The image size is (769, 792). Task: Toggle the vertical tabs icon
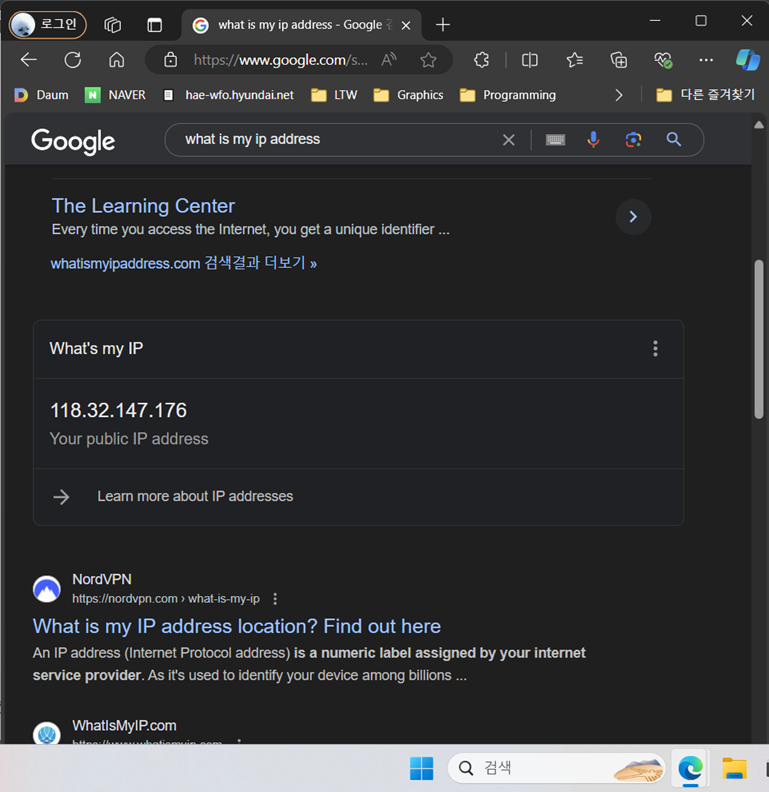coord(155,25)
